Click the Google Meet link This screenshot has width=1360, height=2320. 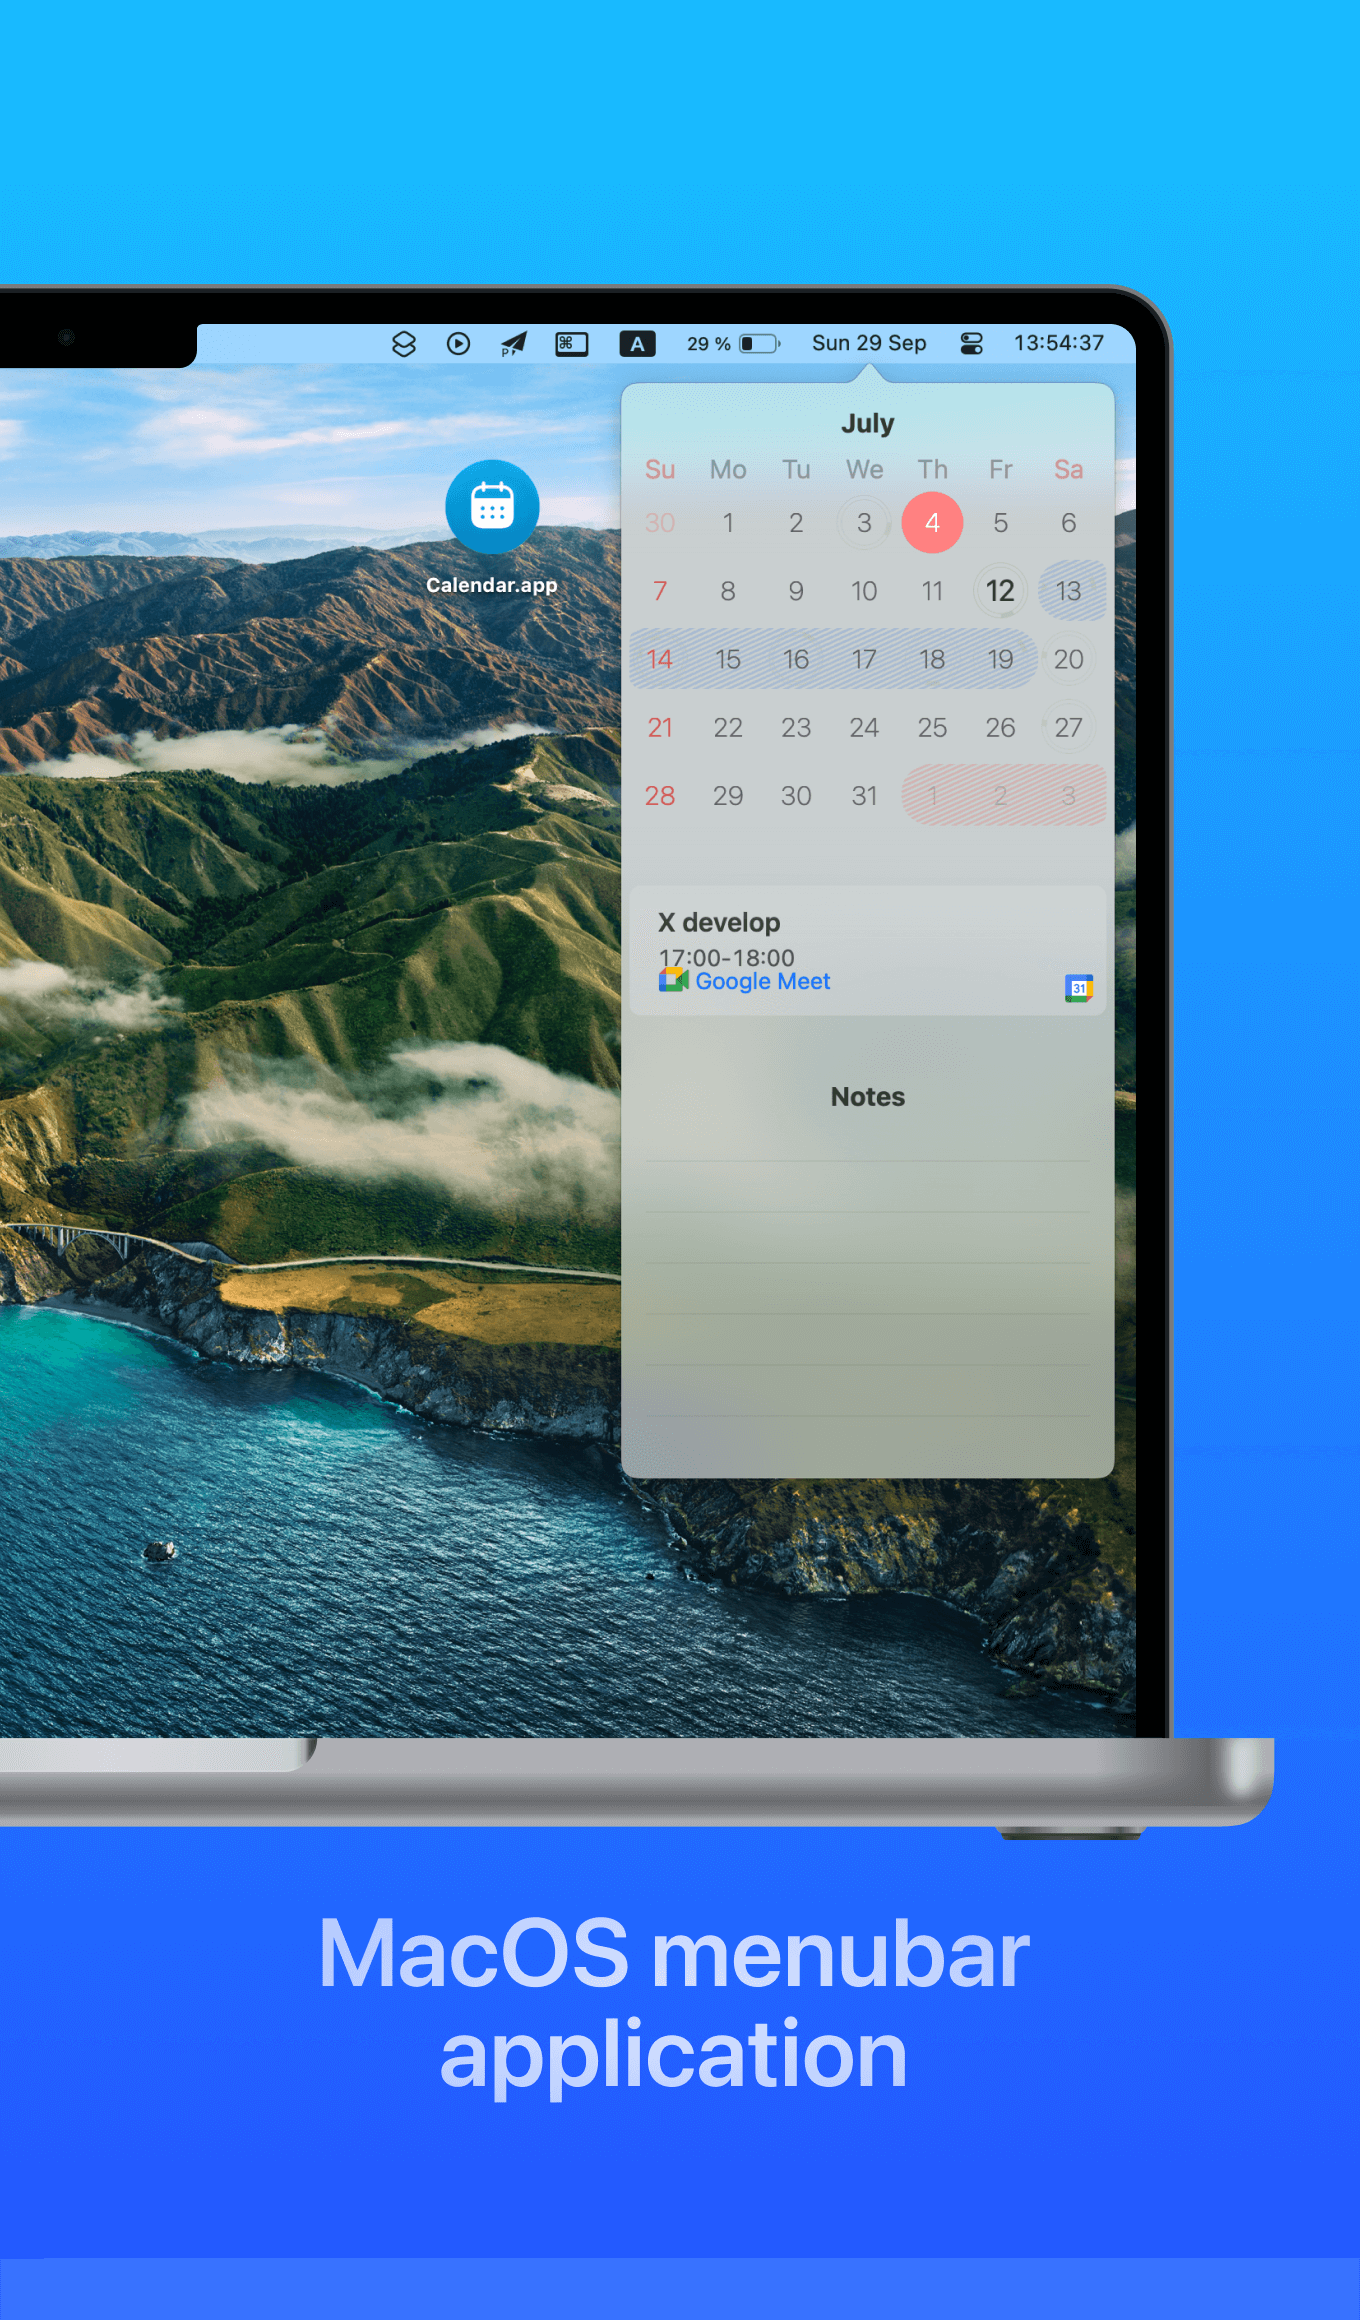click(762, 982)
